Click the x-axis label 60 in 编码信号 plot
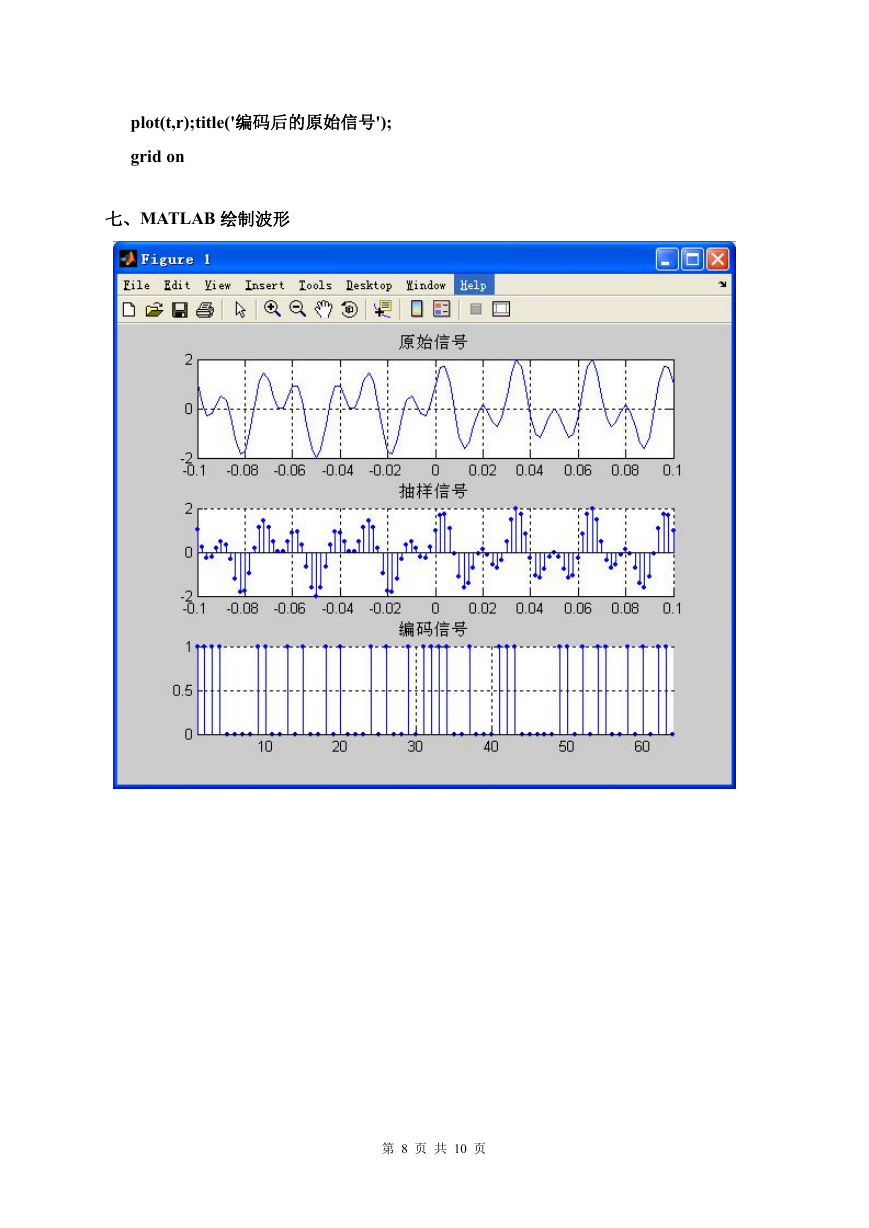Image resolution: width=869 pixels, height=1228 pixels. coord(642,746)
